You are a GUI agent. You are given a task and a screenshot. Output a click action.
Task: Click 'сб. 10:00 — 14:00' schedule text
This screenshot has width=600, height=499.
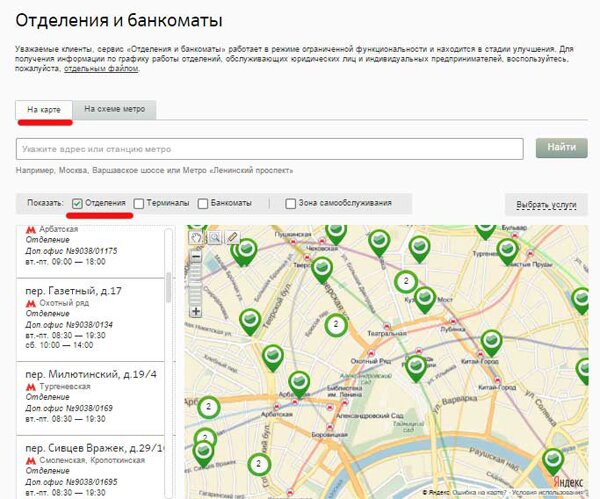59,345
